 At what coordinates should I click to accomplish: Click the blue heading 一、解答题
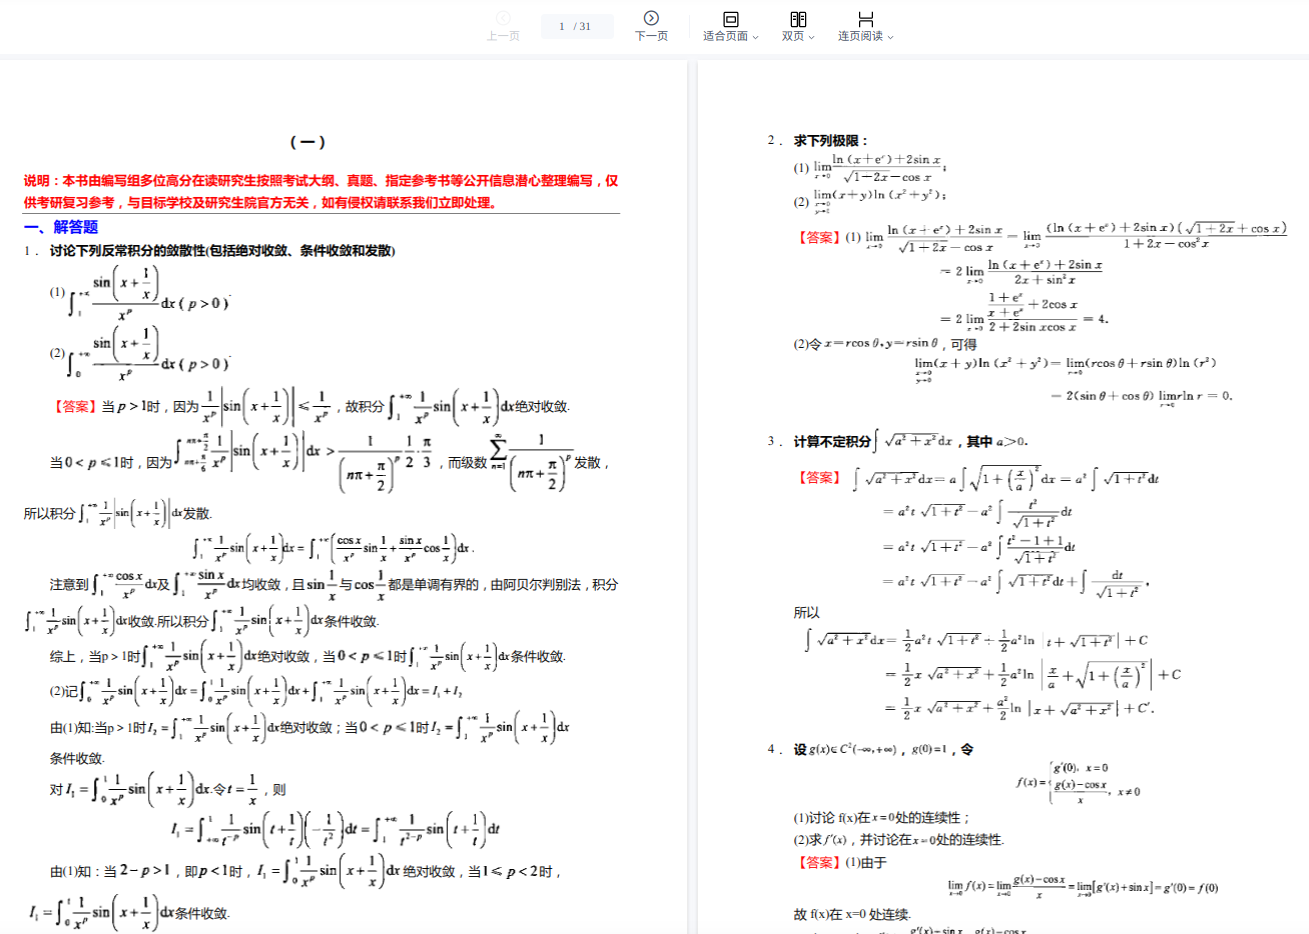tap(61, 227)
